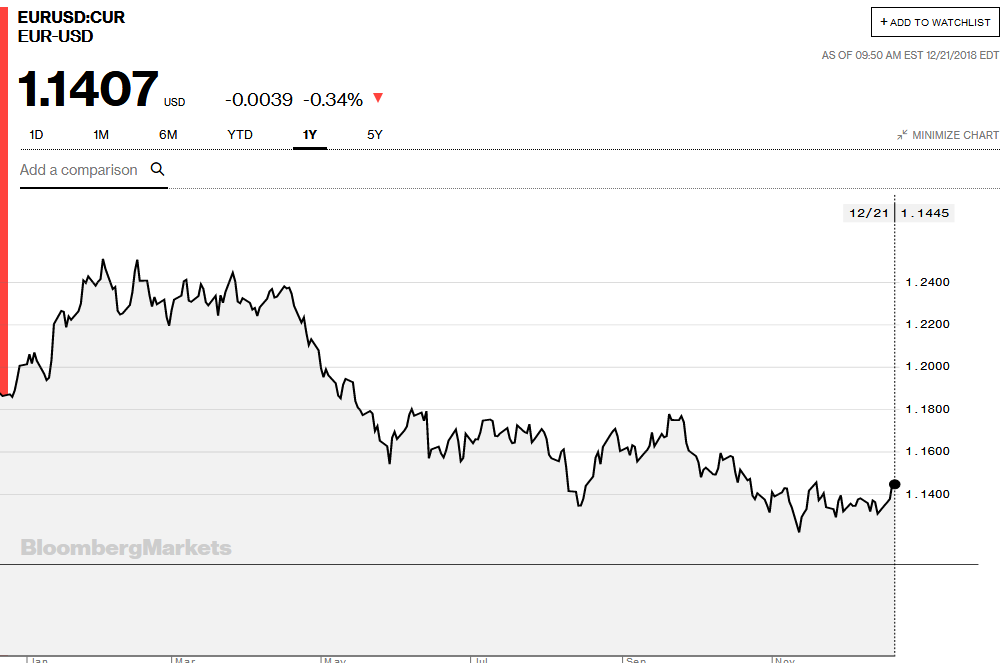The height and width of the screenshot is (663, 1002).
Task: Click the Minimize Chart text link
Action: (x=955, y=135)
